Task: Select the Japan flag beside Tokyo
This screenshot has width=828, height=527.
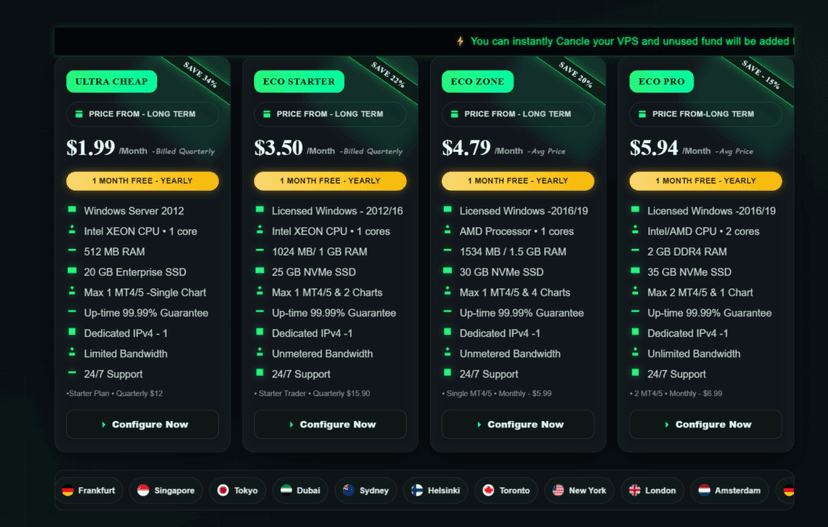Action: (x=223, y=491)
